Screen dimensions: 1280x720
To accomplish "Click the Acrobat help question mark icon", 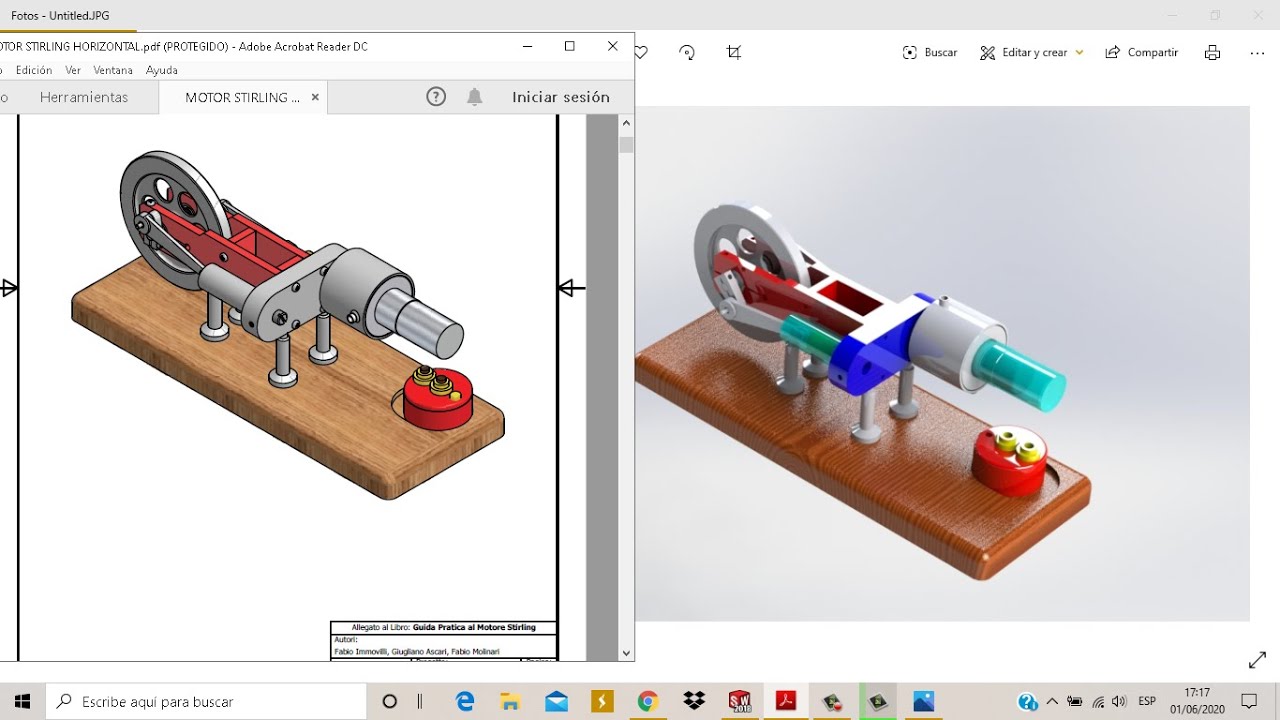I will 436,97.
